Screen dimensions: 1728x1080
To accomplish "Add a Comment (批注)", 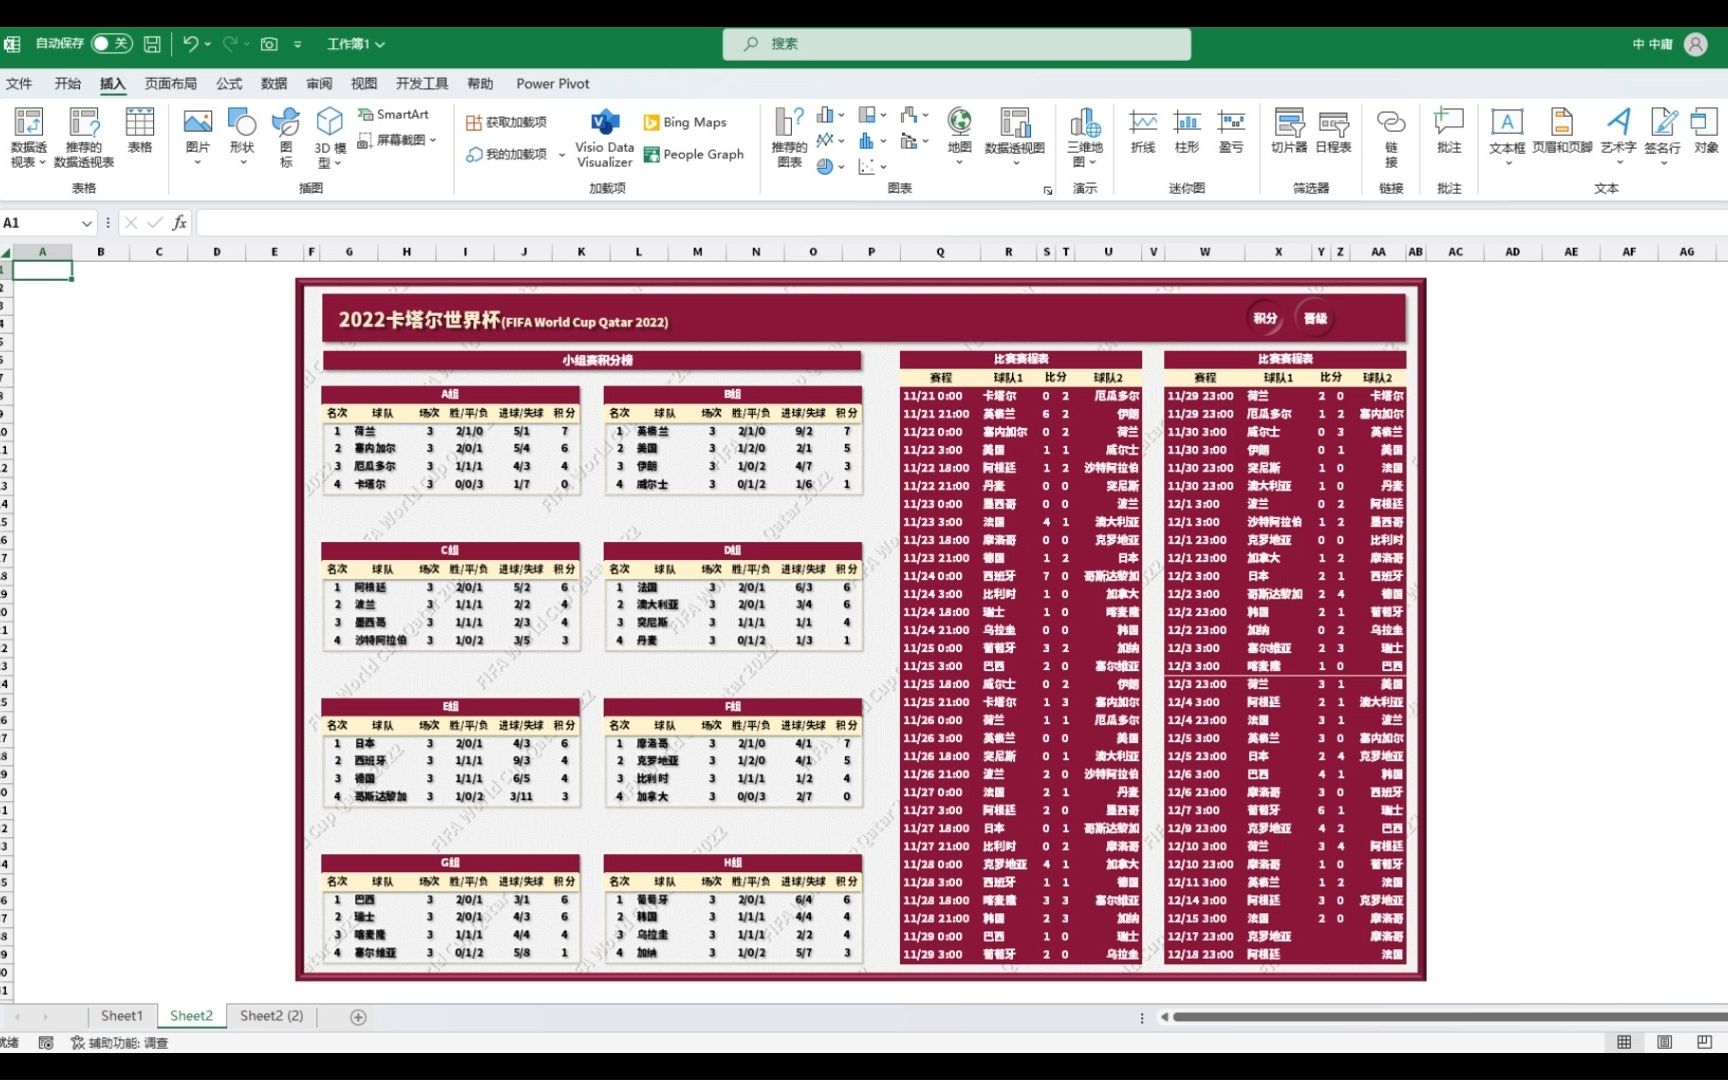I will 1449,131.
